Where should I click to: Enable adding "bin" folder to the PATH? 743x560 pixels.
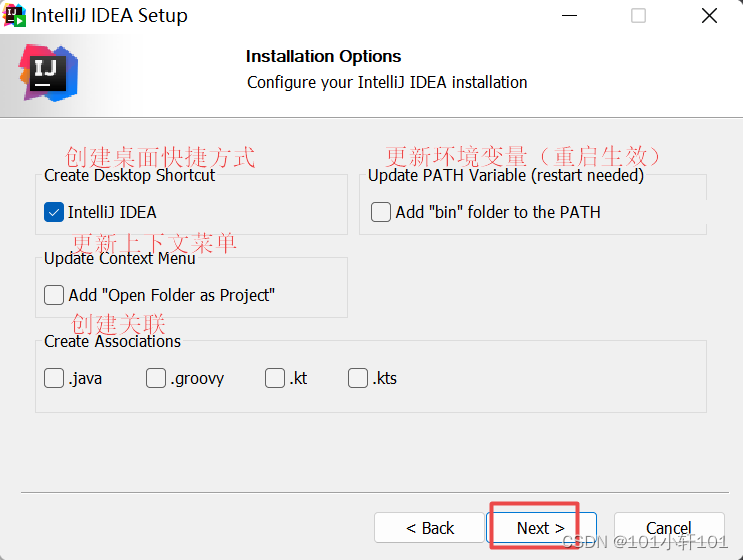click(381, 212)
